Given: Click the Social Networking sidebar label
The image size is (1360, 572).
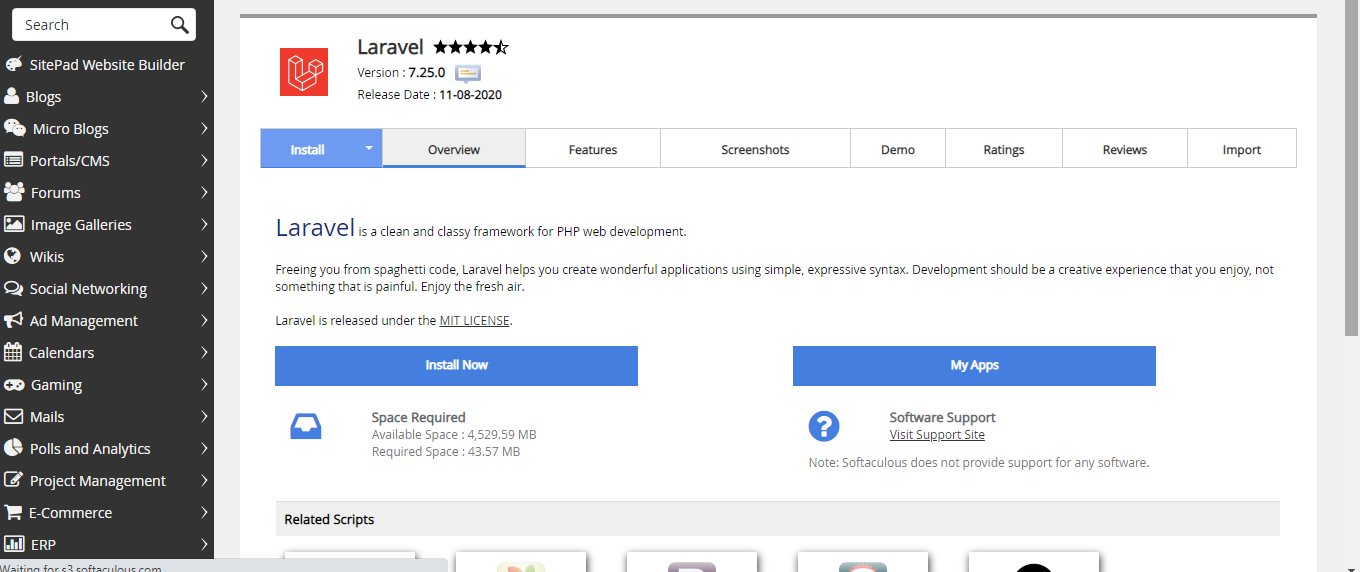Looking at the screenshot, I should coord(88,289).
